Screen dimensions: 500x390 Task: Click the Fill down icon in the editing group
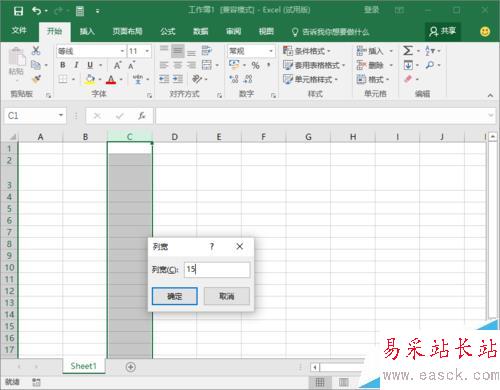(x=408, y=65)
